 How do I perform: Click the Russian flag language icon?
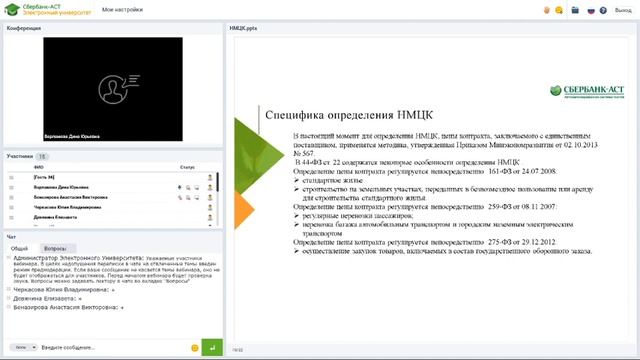591,10
